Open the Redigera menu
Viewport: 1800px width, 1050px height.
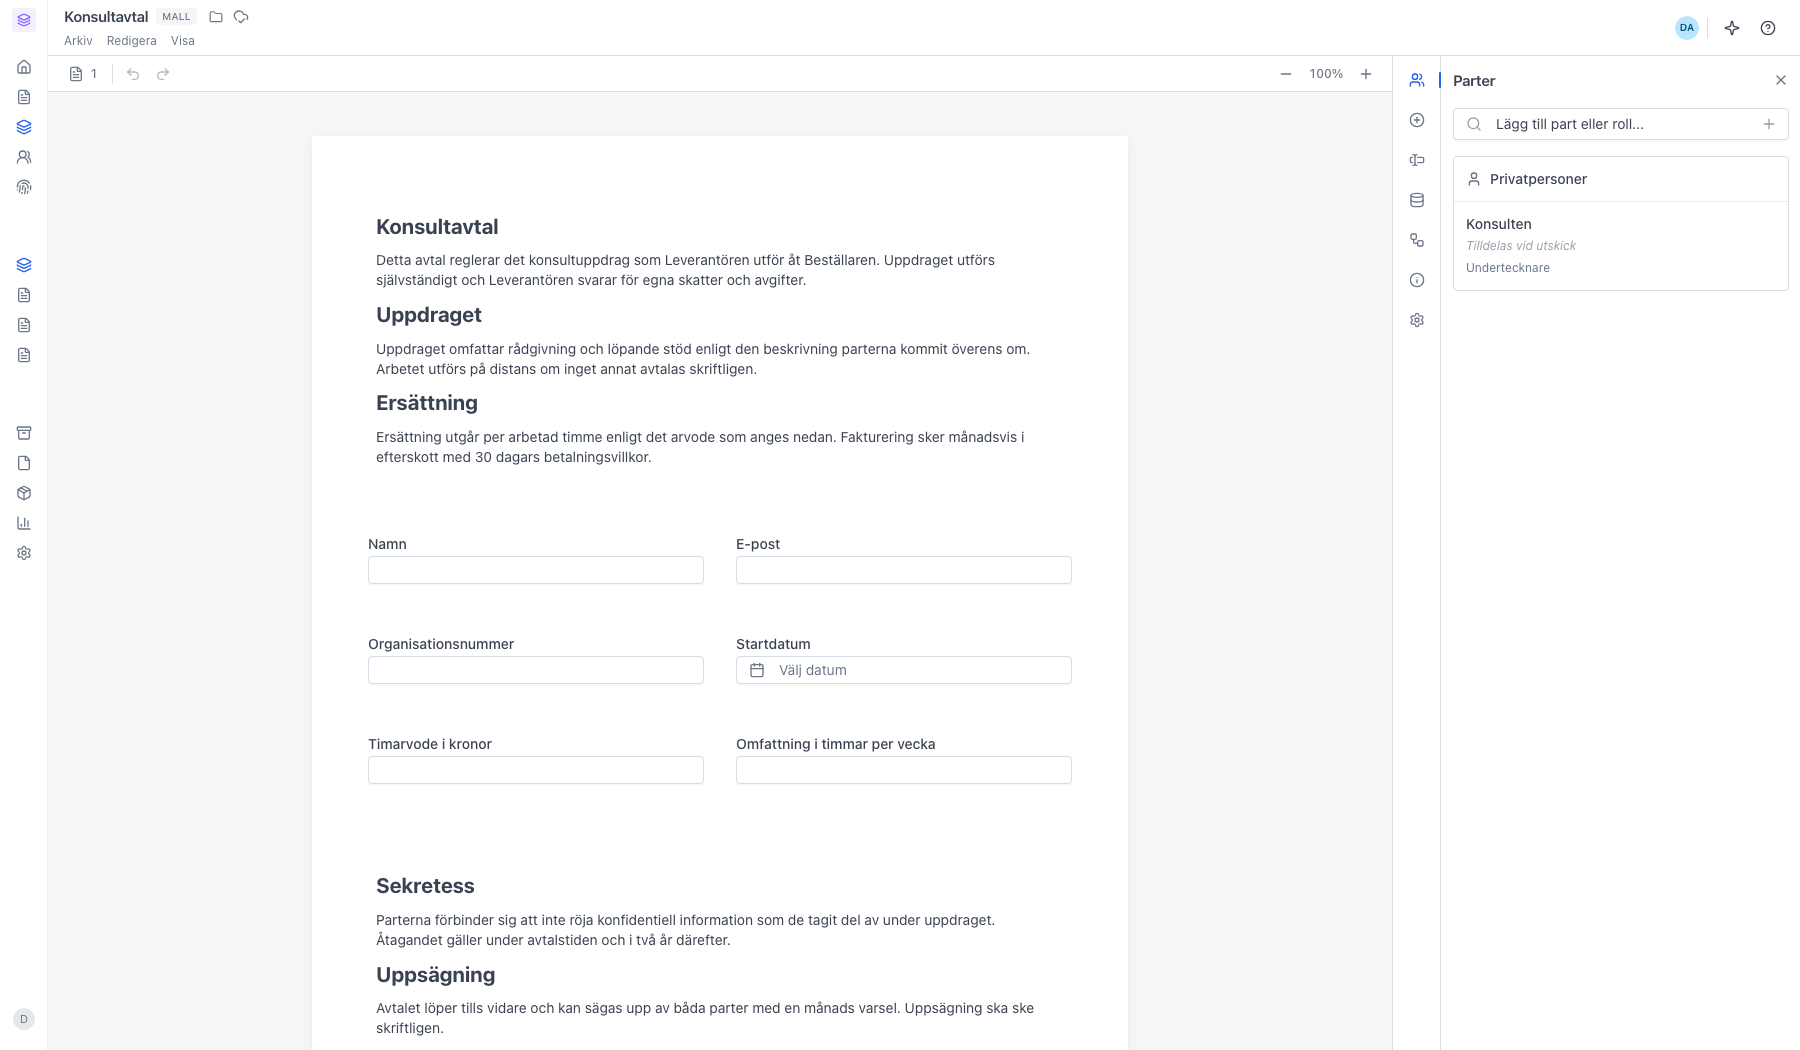132,41
